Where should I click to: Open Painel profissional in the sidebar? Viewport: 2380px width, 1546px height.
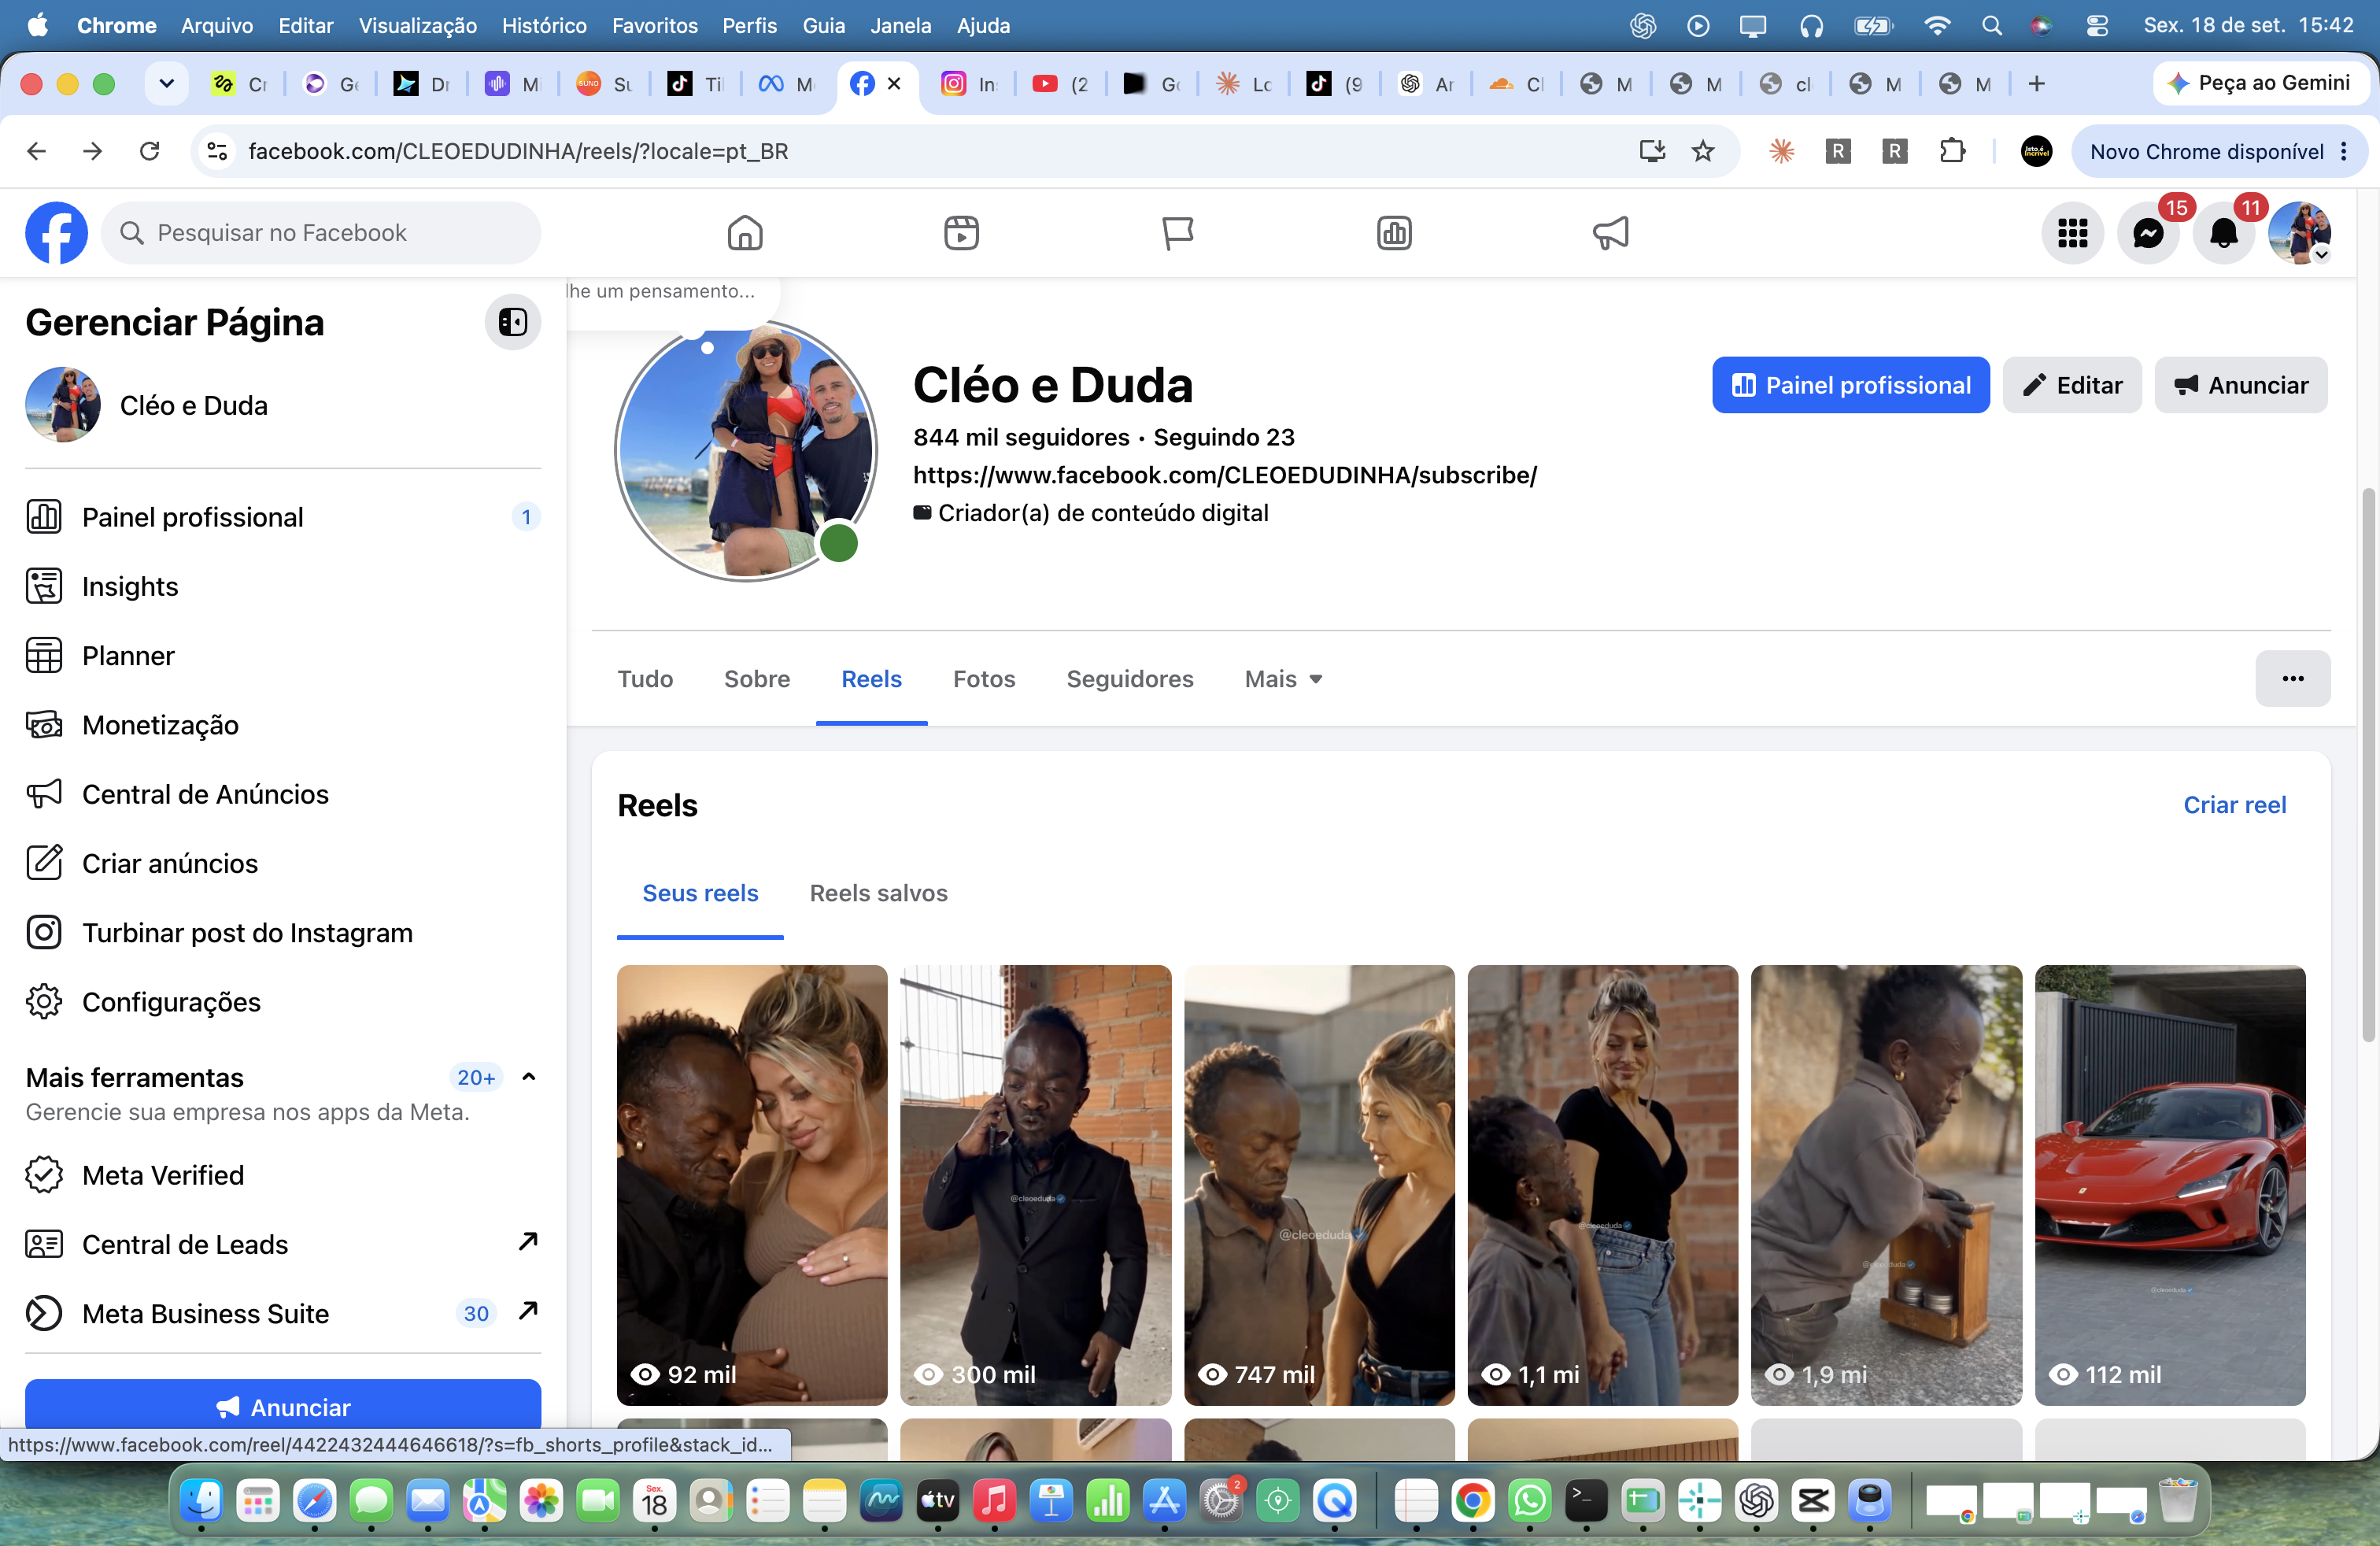[283, 517]
